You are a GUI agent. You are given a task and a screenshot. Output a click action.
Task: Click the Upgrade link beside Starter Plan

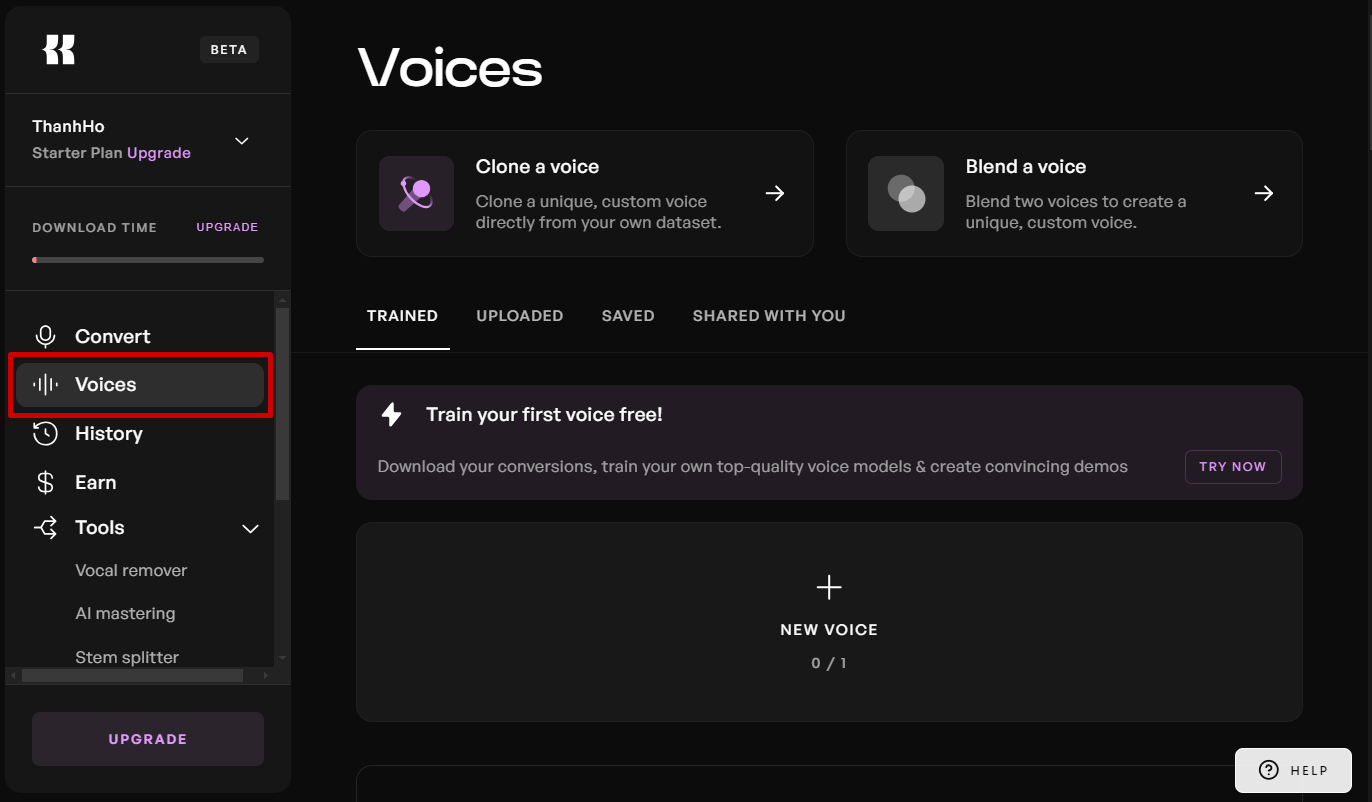click(159, 153)
